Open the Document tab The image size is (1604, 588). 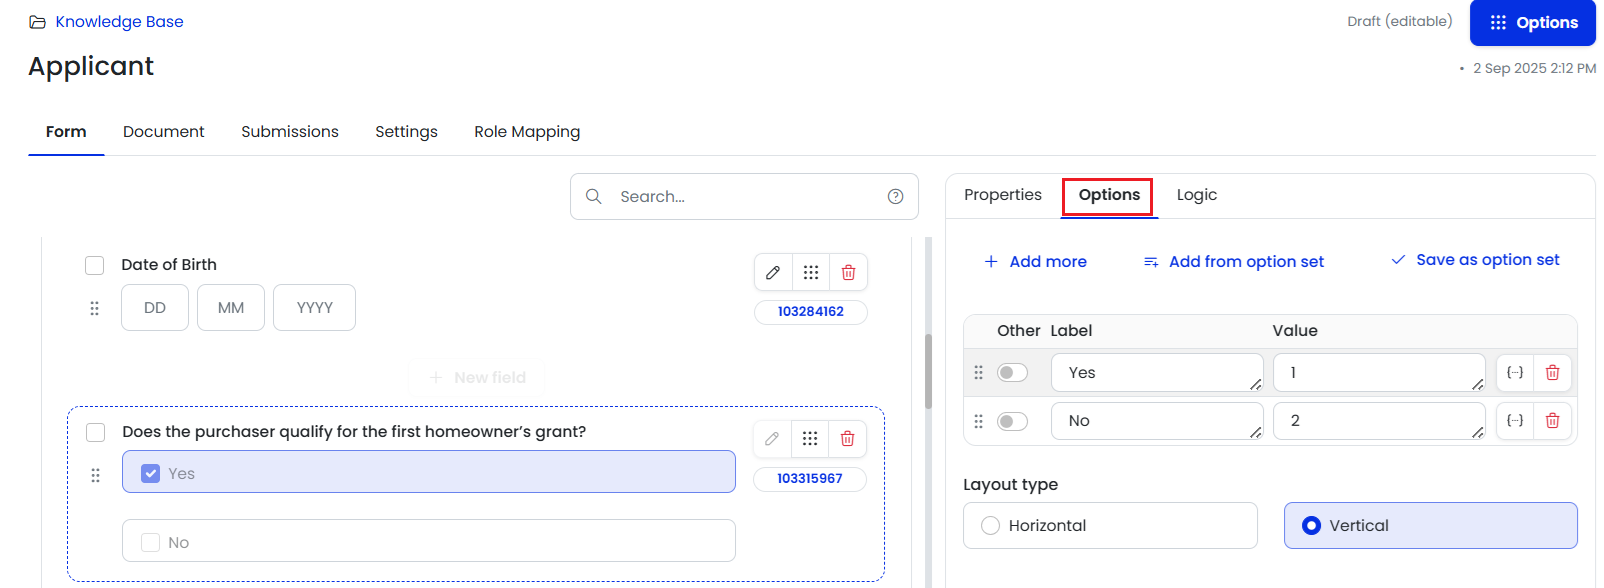click(x=164, y=132)
